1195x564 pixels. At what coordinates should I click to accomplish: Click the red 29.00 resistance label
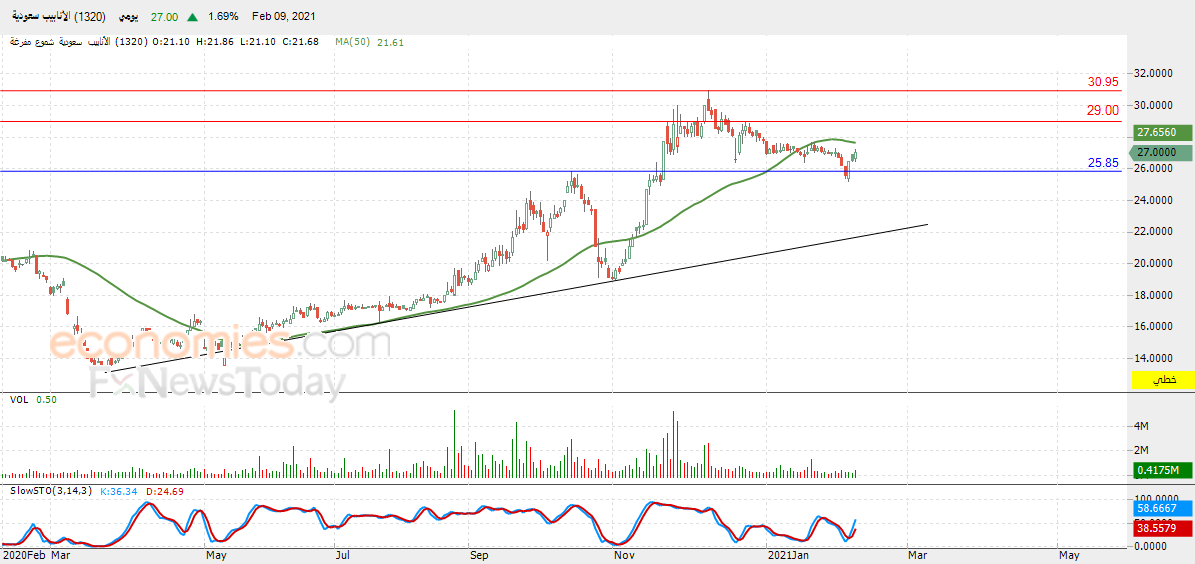1103,111
